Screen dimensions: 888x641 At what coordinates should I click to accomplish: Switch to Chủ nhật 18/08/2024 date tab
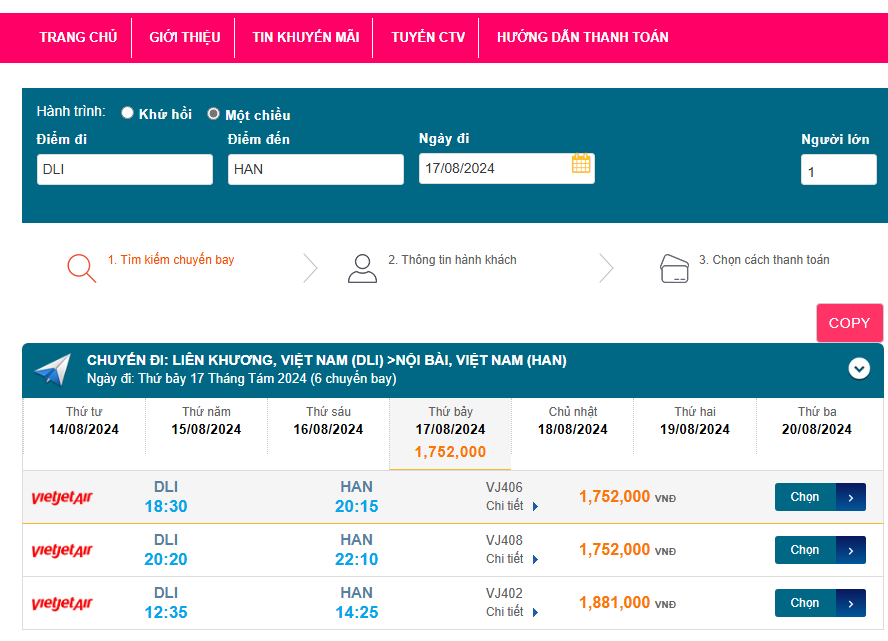click(573, 421)
